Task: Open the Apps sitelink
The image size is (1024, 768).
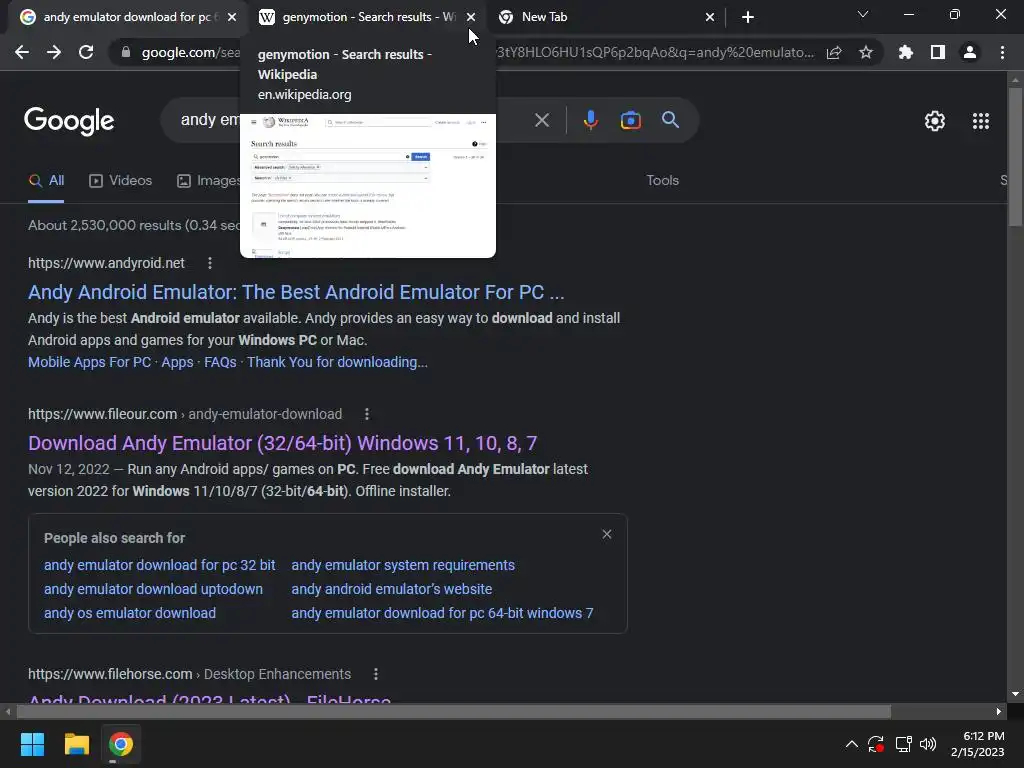Action: 177,362
